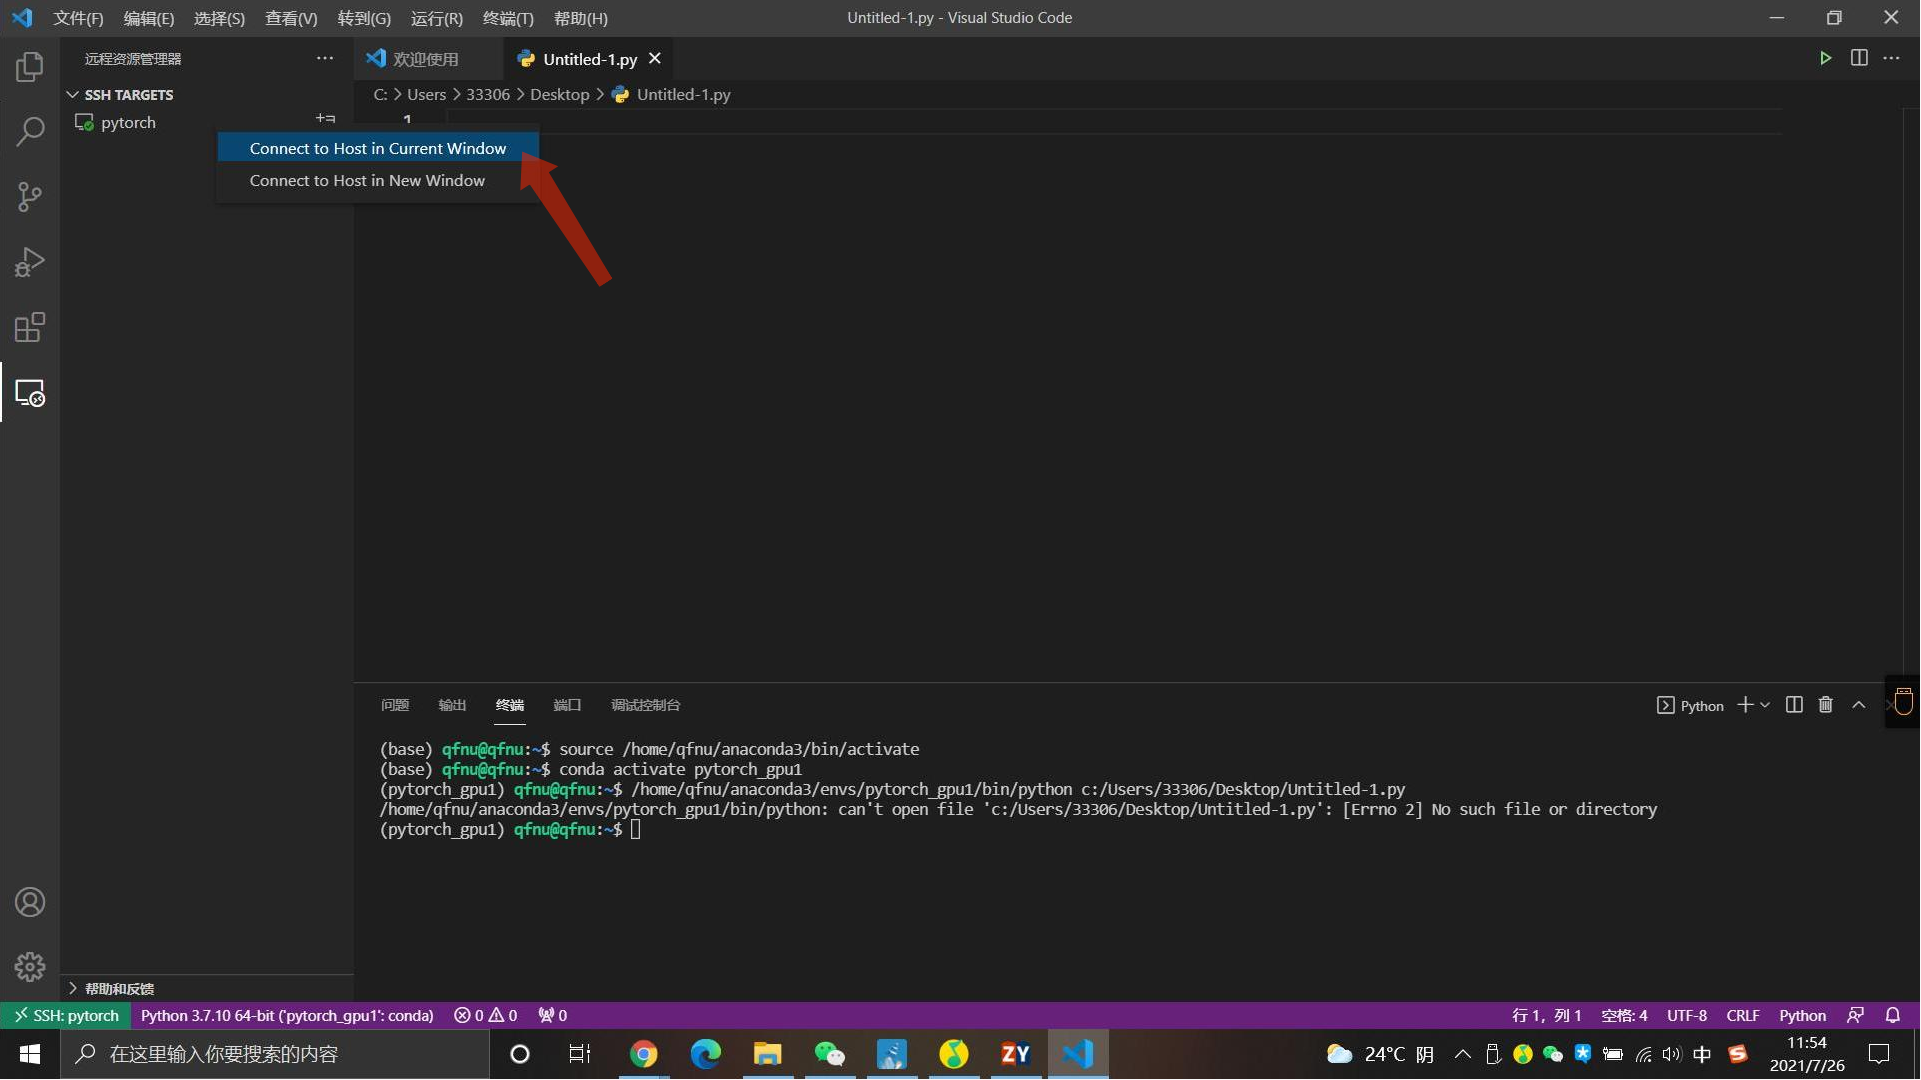
Task: Open Microsoft Edge from the taskbar
Action: tap(706, 1054)
